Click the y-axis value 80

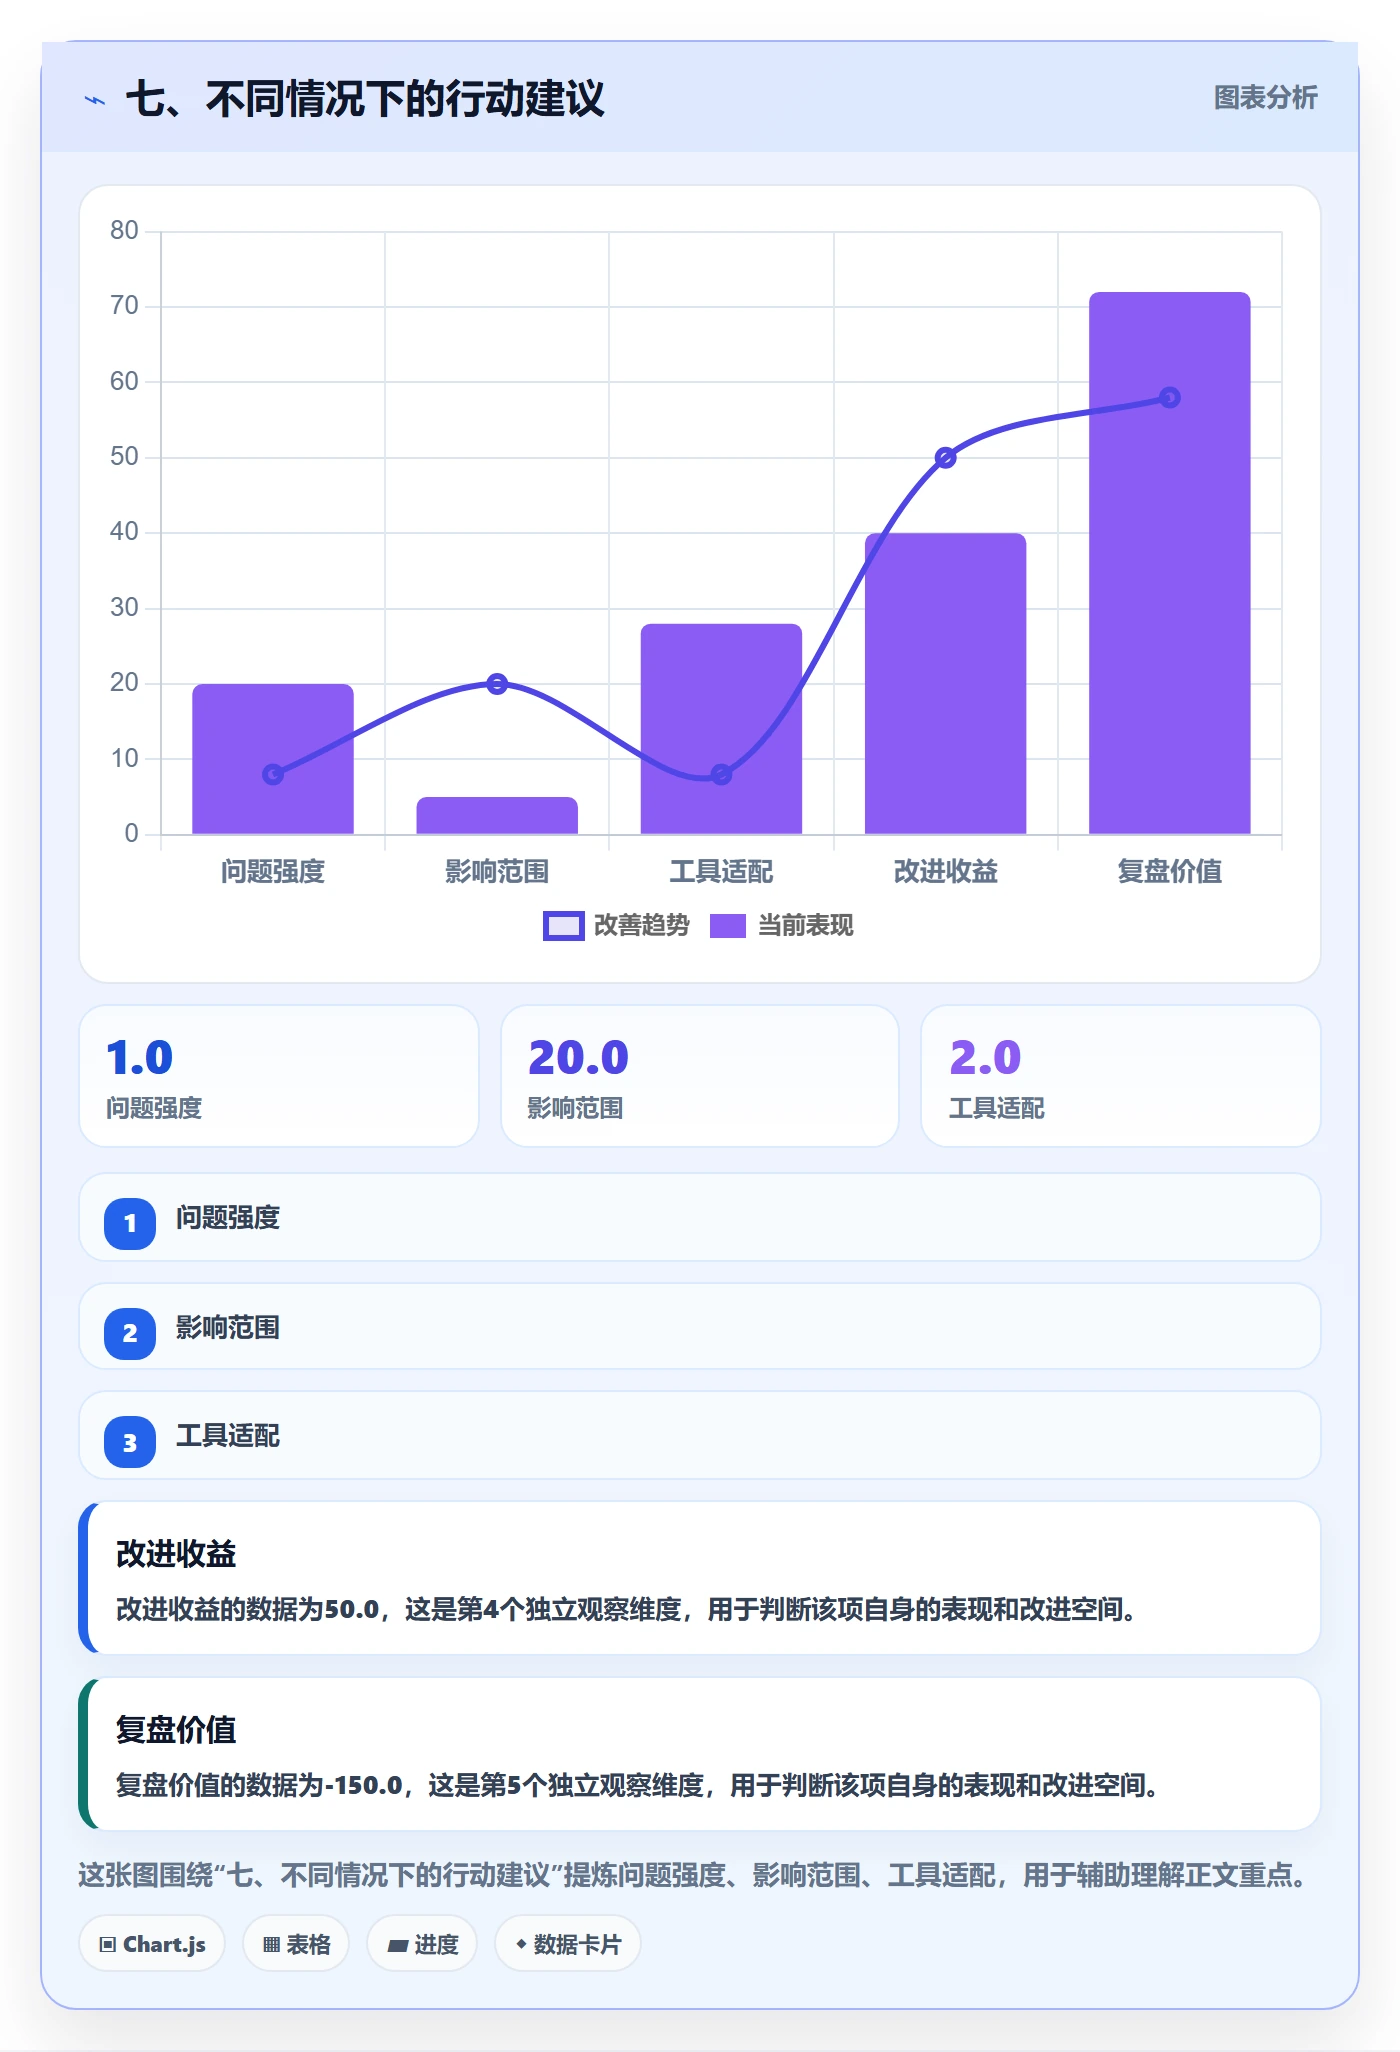coord(124,231)
